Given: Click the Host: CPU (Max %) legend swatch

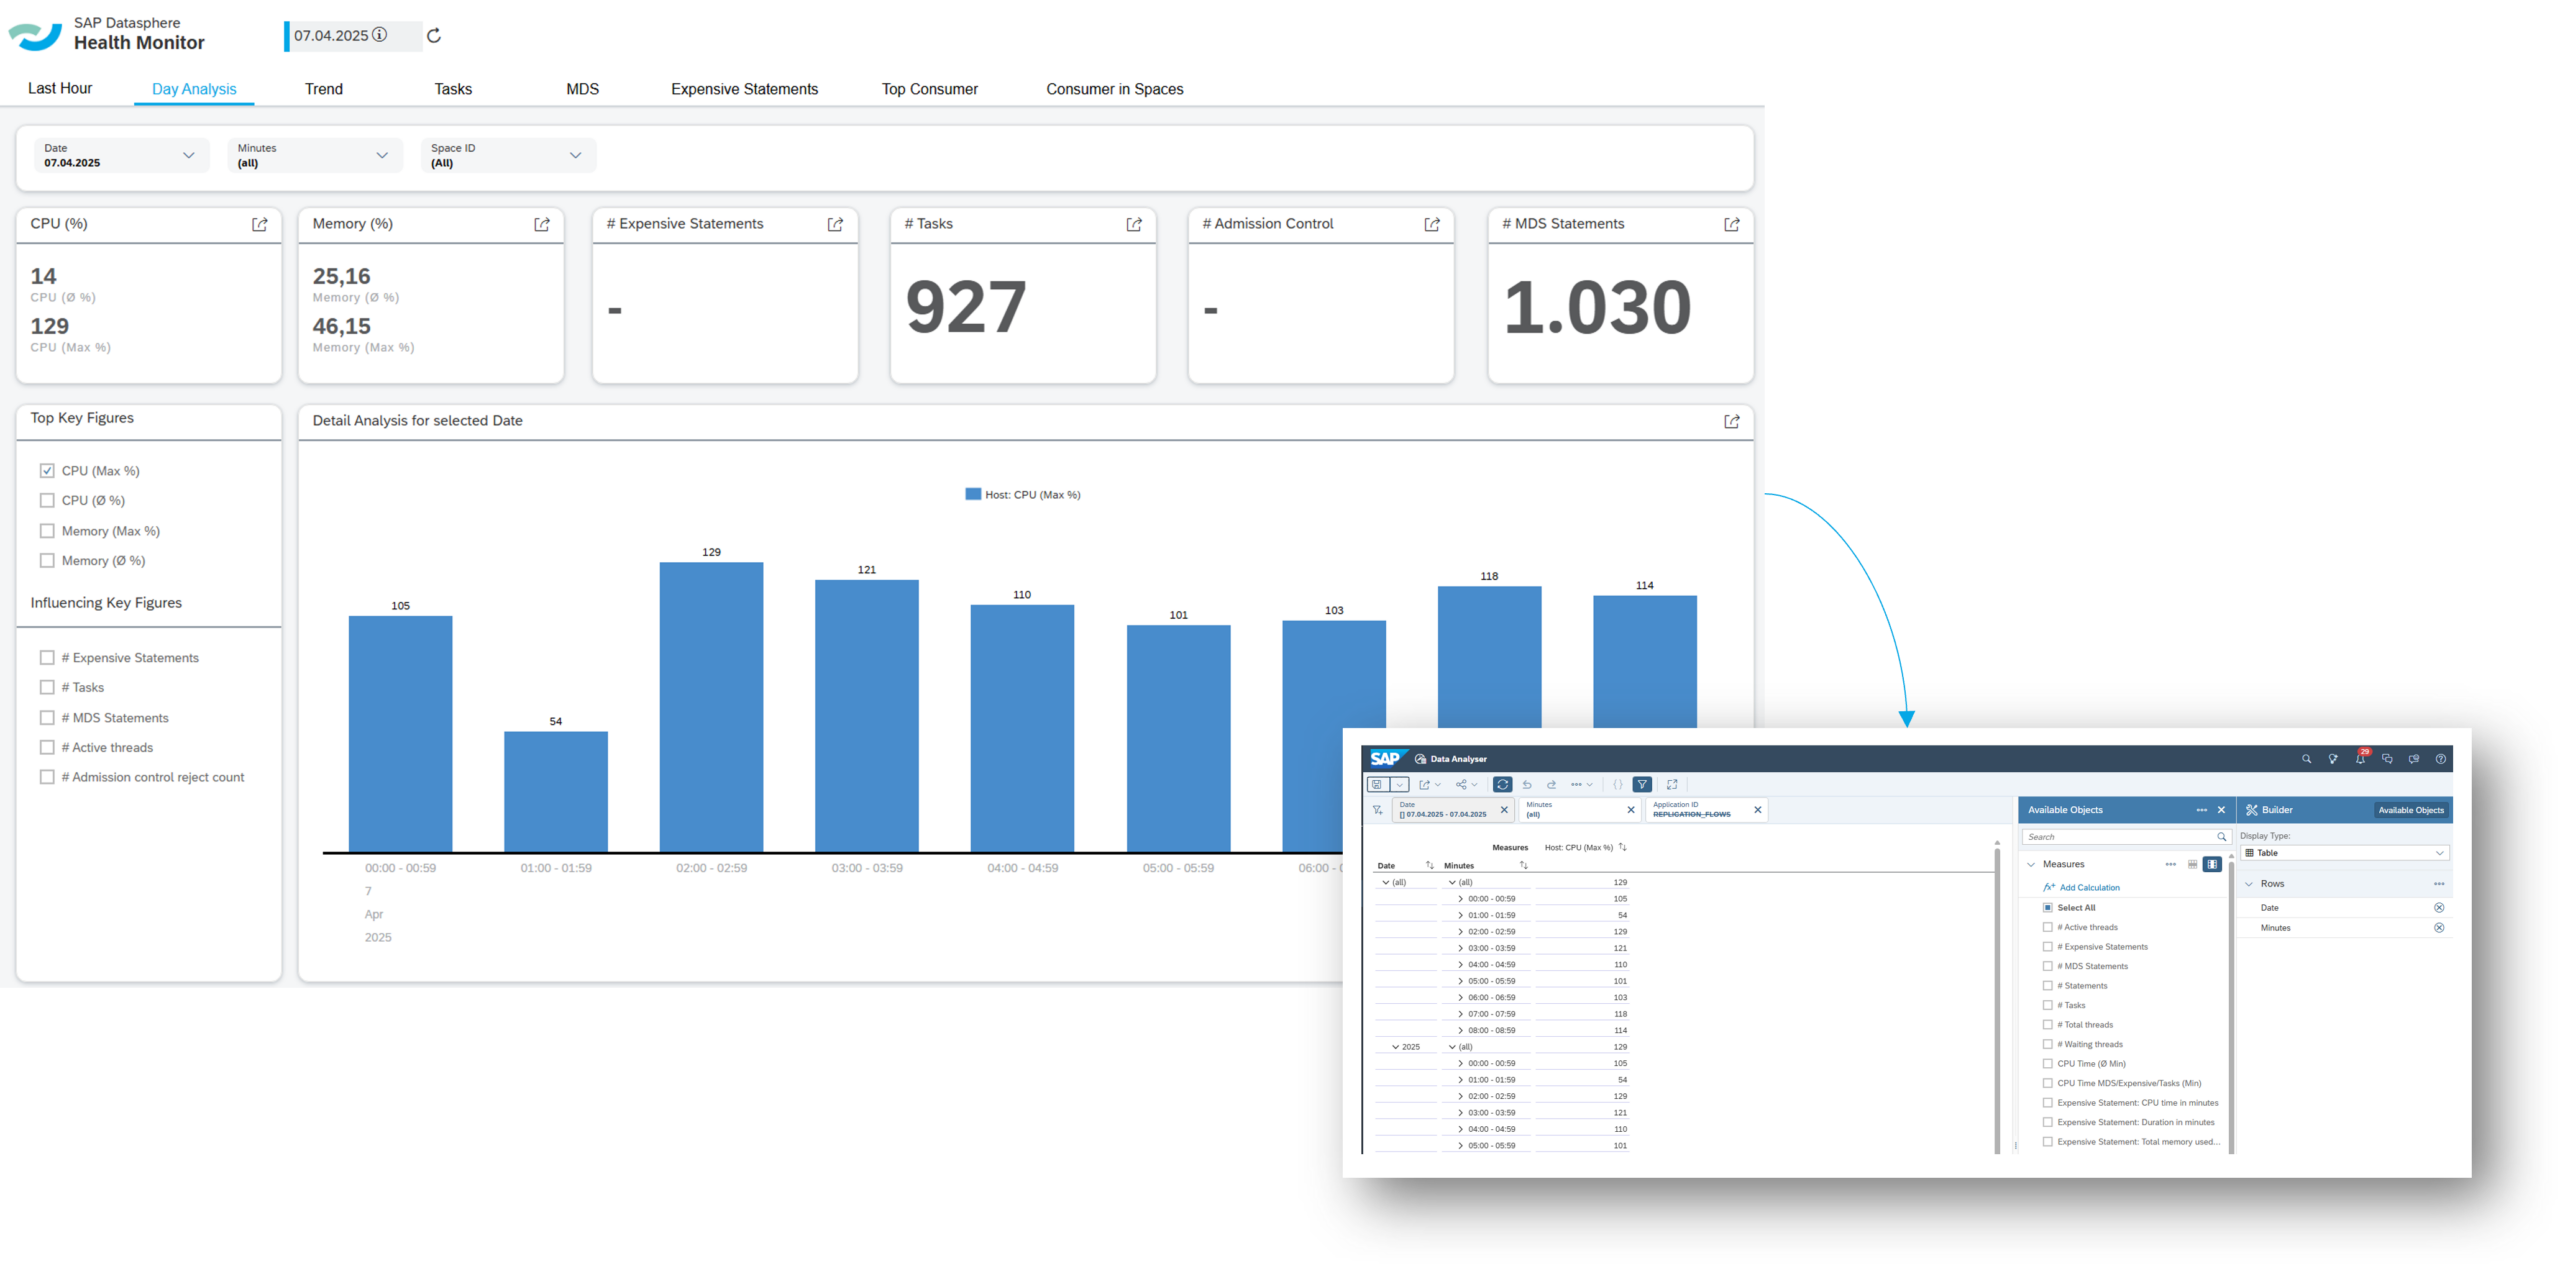Looking at the screenshot, I should pyautogui.click(x=973, y=494).
